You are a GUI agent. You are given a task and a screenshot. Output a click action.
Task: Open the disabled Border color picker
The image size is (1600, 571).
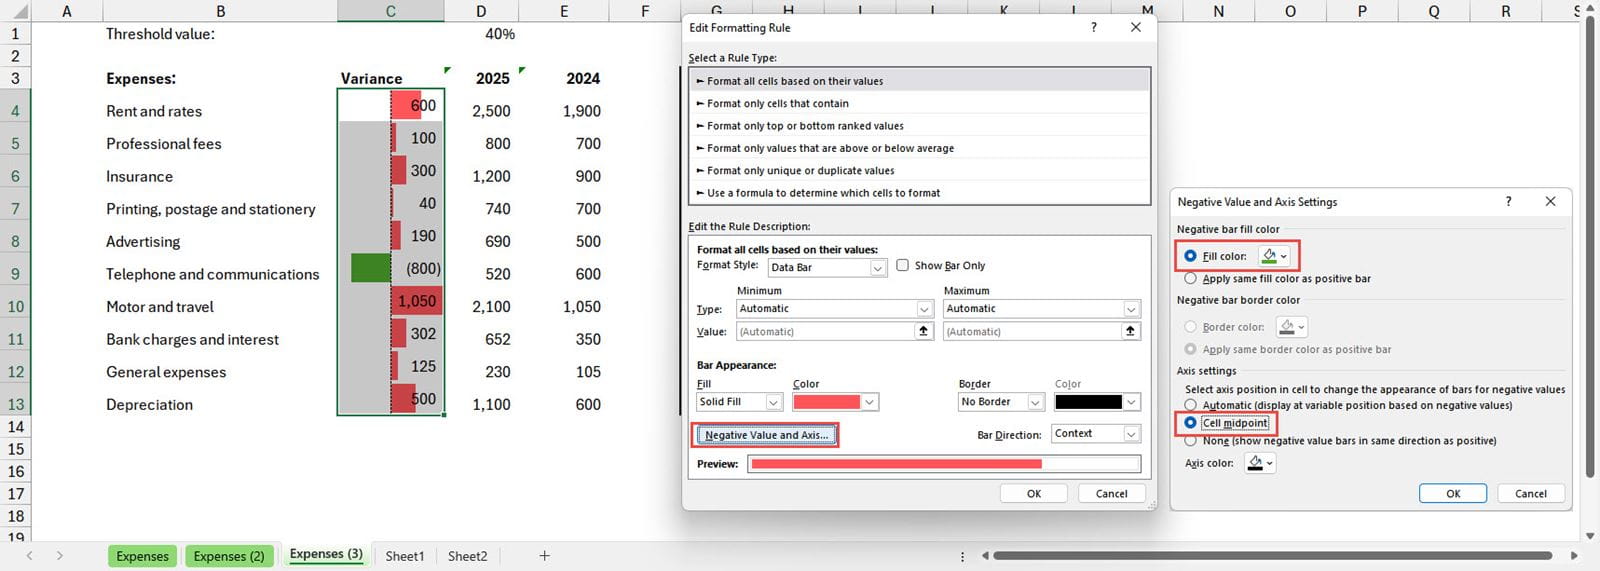1291,327
